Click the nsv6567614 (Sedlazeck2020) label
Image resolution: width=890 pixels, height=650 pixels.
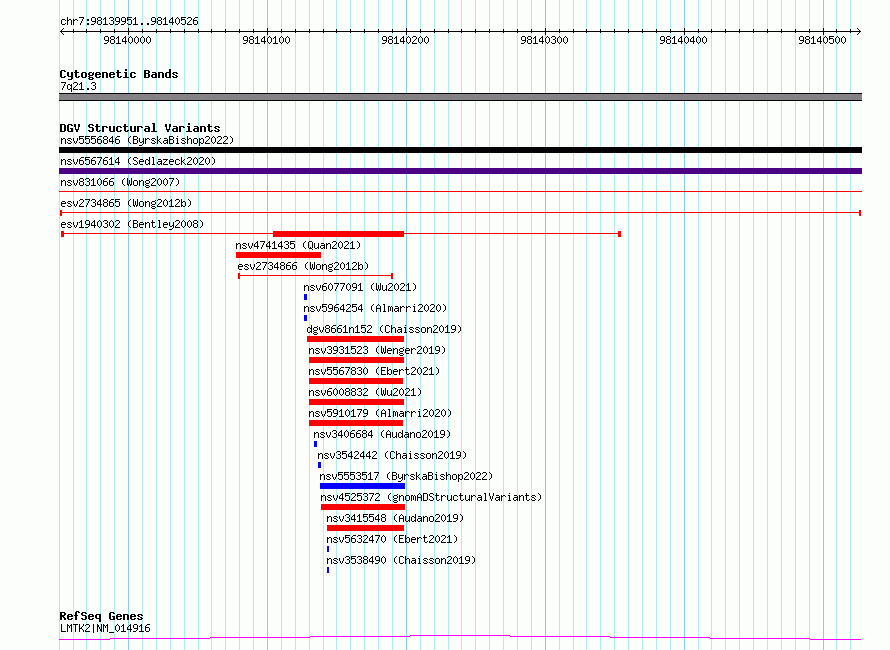pyautogui.click(x=138, y=161)
